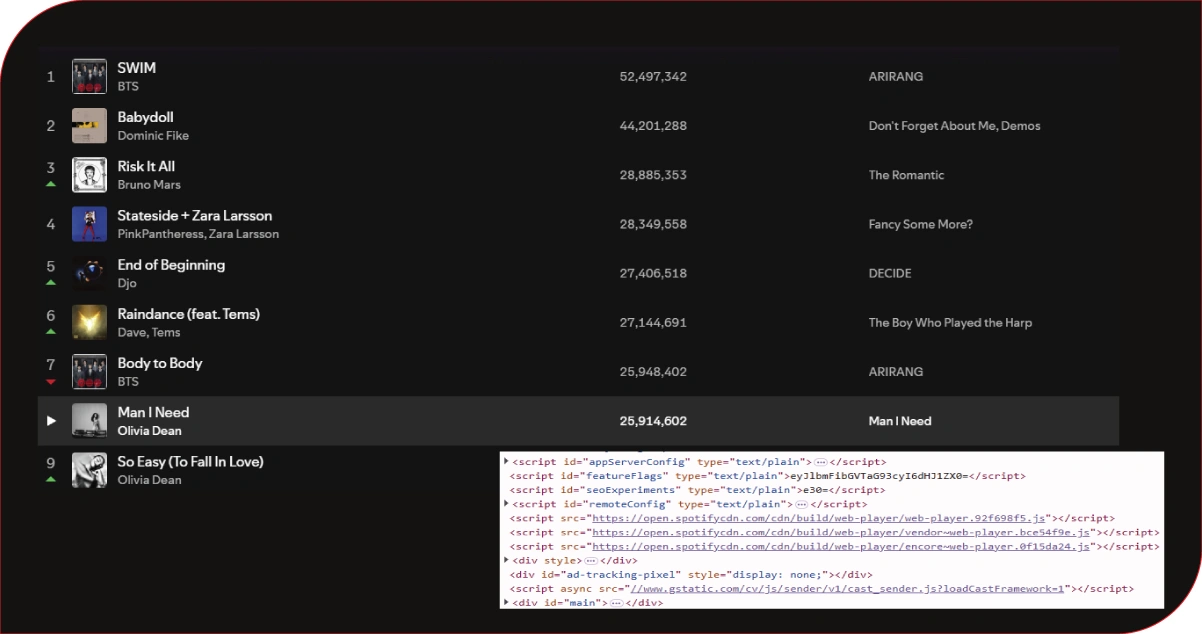Viewport: 1202px width, 634px height.
Task: Click the SWIM album artwork
Action: click(x=89, y=76)
